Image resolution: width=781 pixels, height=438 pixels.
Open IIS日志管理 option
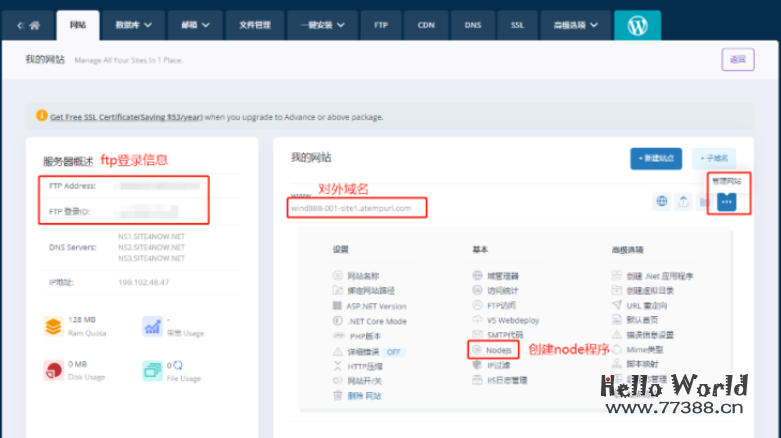507,380
